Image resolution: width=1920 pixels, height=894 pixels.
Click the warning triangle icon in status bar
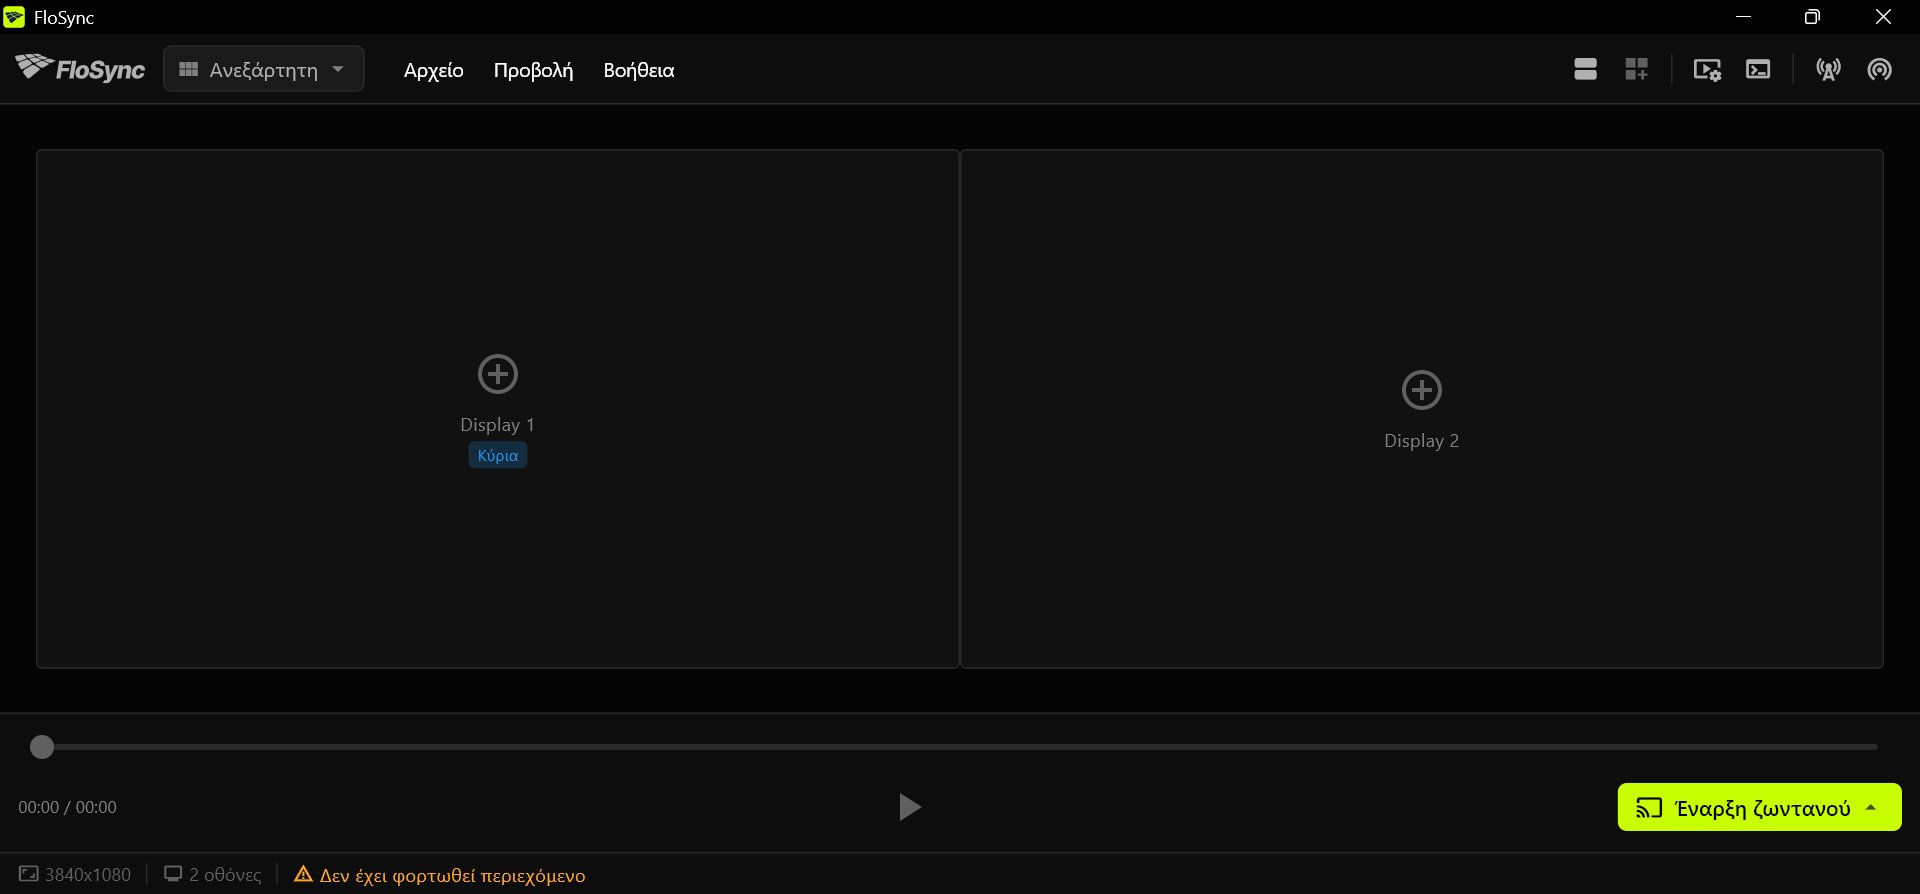(x=303, y=874)
